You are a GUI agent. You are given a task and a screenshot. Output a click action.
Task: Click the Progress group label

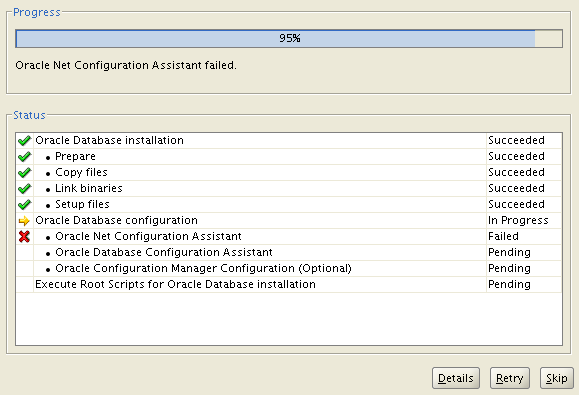tap(37, 12)
